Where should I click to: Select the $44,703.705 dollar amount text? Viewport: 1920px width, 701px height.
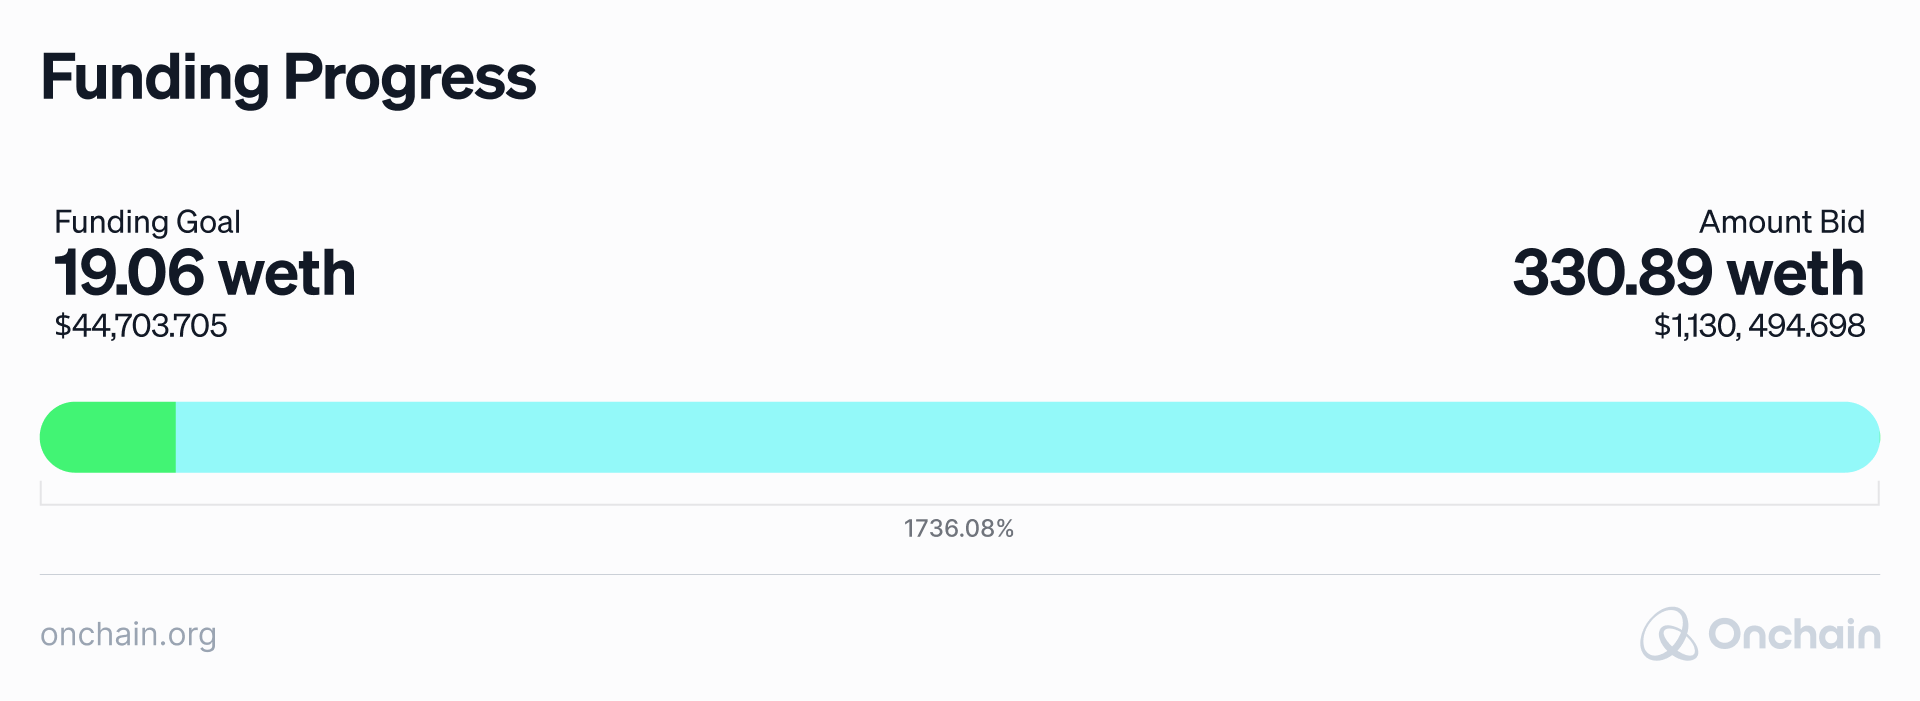tap(141, 325)
